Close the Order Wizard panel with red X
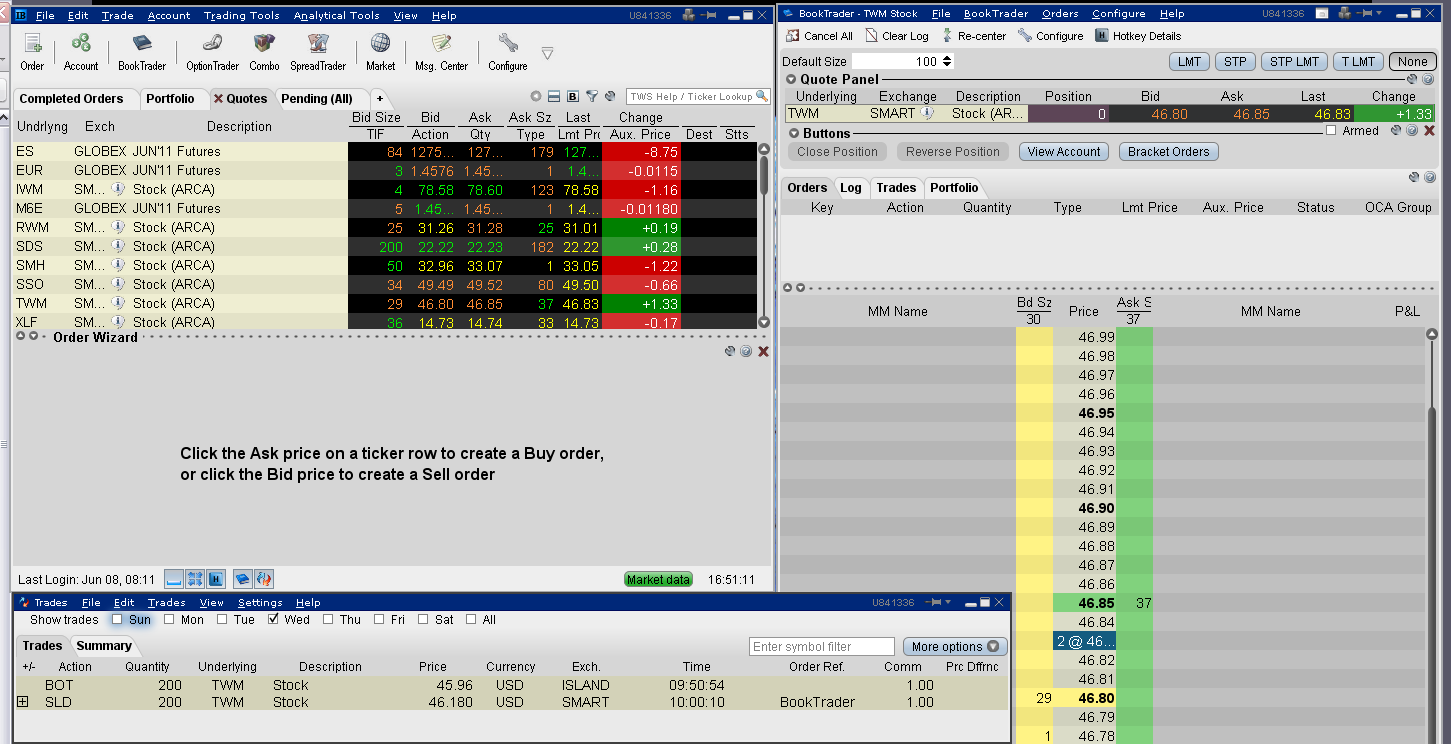The height and width of the screenshot is (744, 1451). pos(764,351)
